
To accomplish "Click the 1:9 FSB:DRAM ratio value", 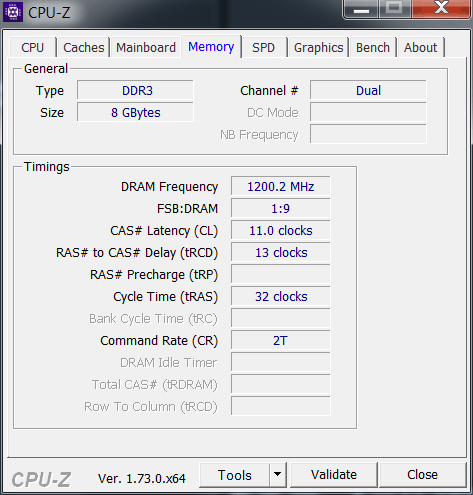I will [281, 208].
